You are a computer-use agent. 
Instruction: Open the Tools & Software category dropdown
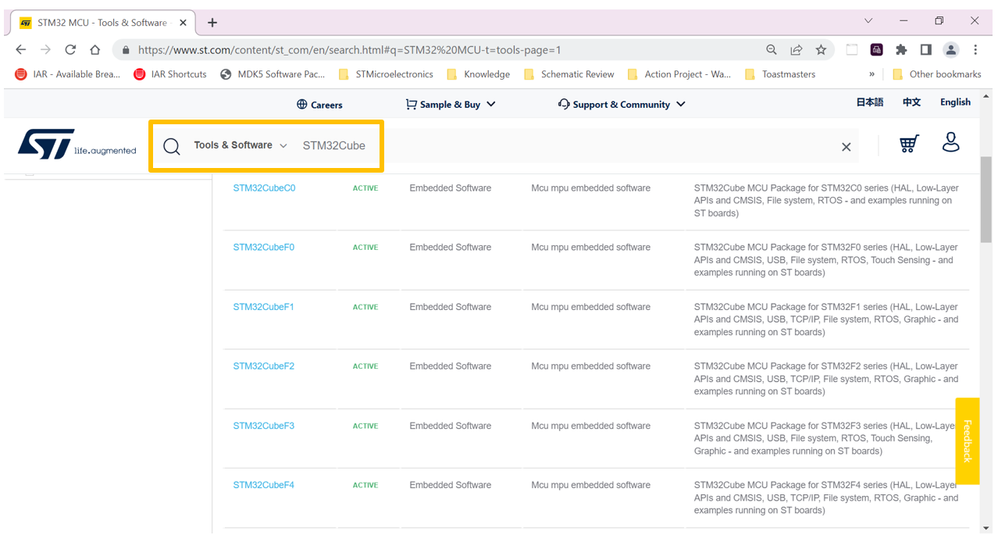(240, 145)
